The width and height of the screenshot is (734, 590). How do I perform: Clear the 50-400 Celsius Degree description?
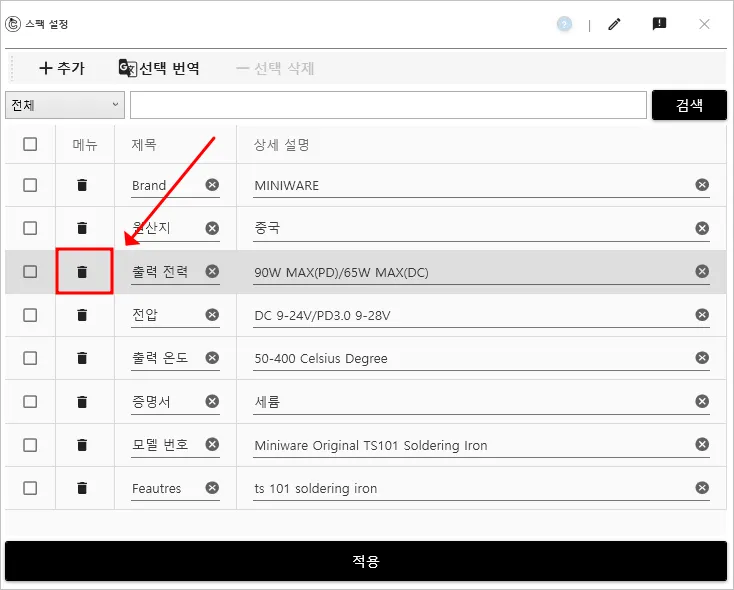(x=702, y=358)
